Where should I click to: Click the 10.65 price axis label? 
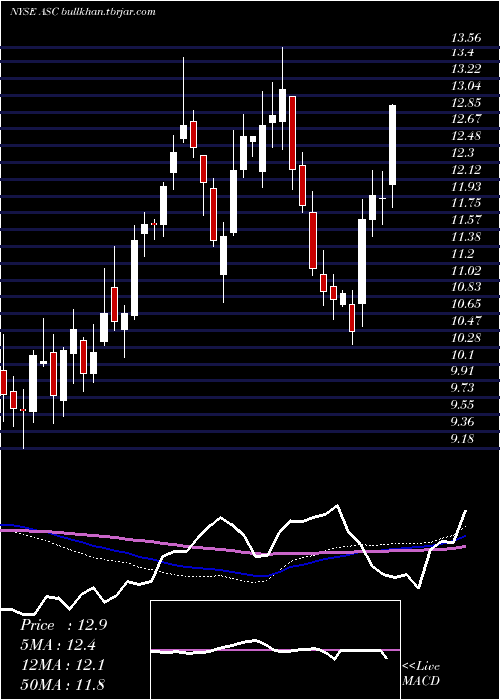466,304
